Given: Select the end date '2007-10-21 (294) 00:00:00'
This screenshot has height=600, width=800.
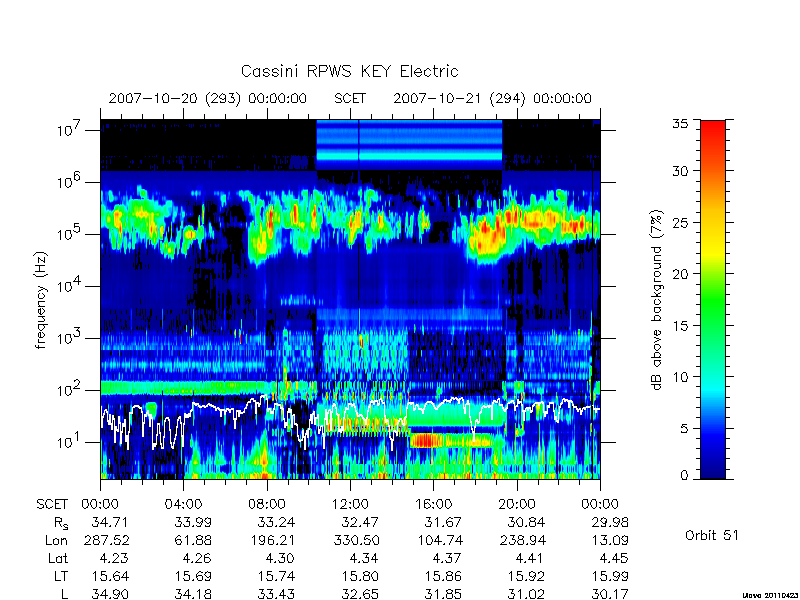Looking at the screenshot, I should pyautogui.click(x=492, y=98).
